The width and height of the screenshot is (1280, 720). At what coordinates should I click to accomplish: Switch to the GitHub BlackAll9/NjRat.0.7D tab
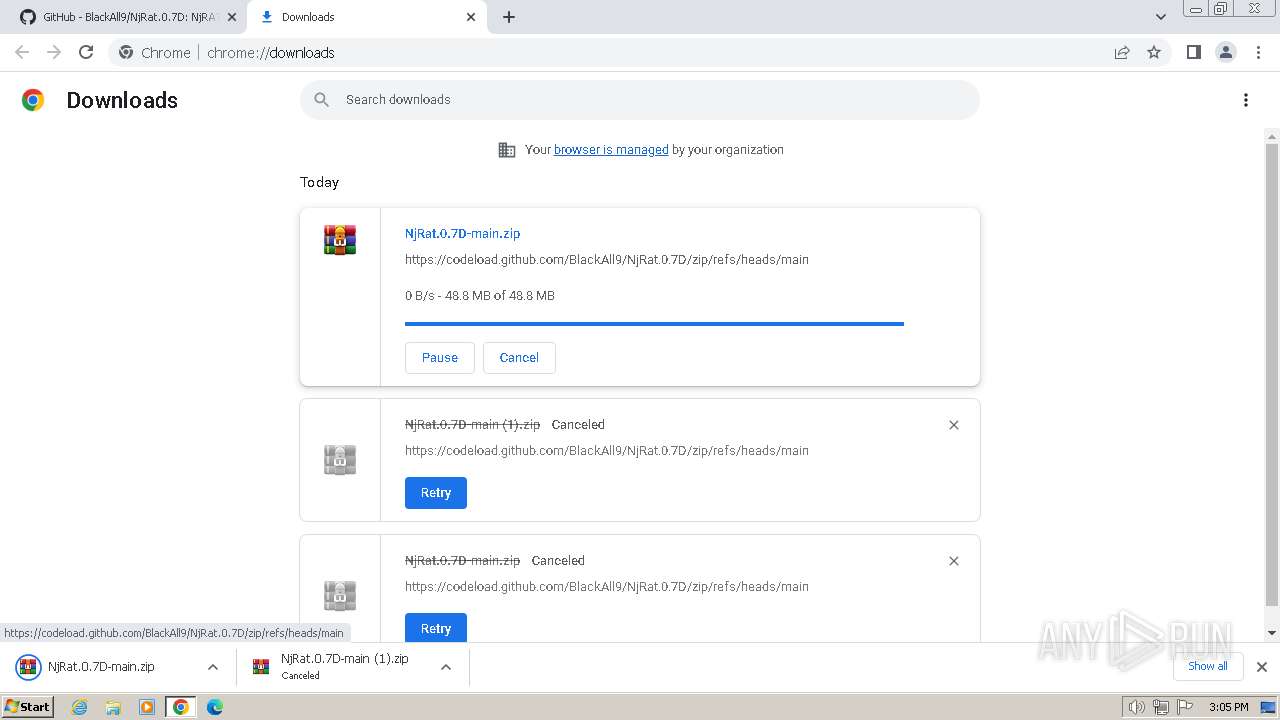pyautogui.click(x=128, y=17)
